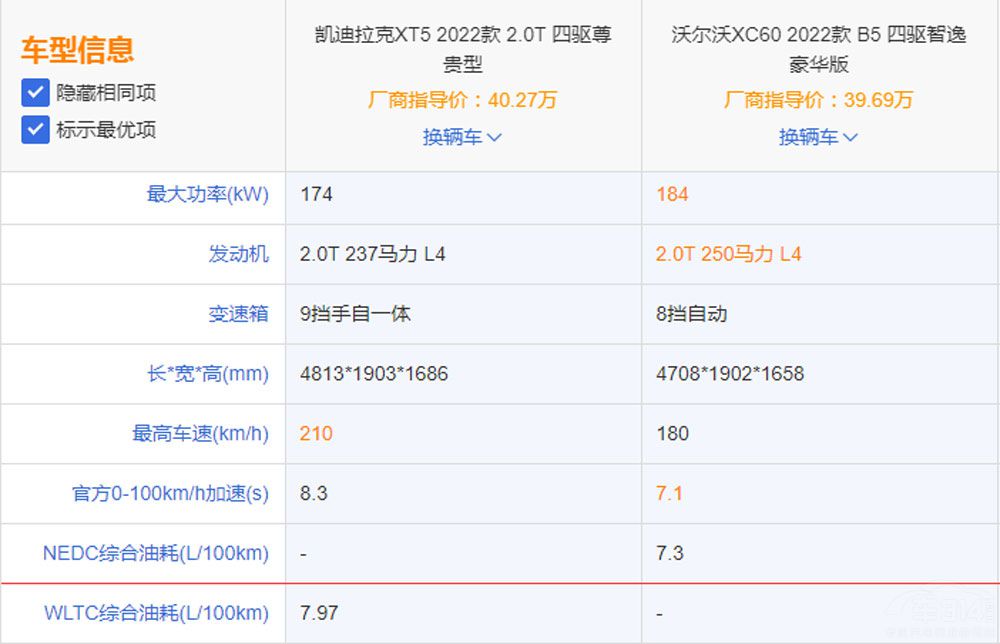Screen dimensions: 1000x644
Task: Select the NEDC综合油耗 row label
Action: tap(164, 553)
